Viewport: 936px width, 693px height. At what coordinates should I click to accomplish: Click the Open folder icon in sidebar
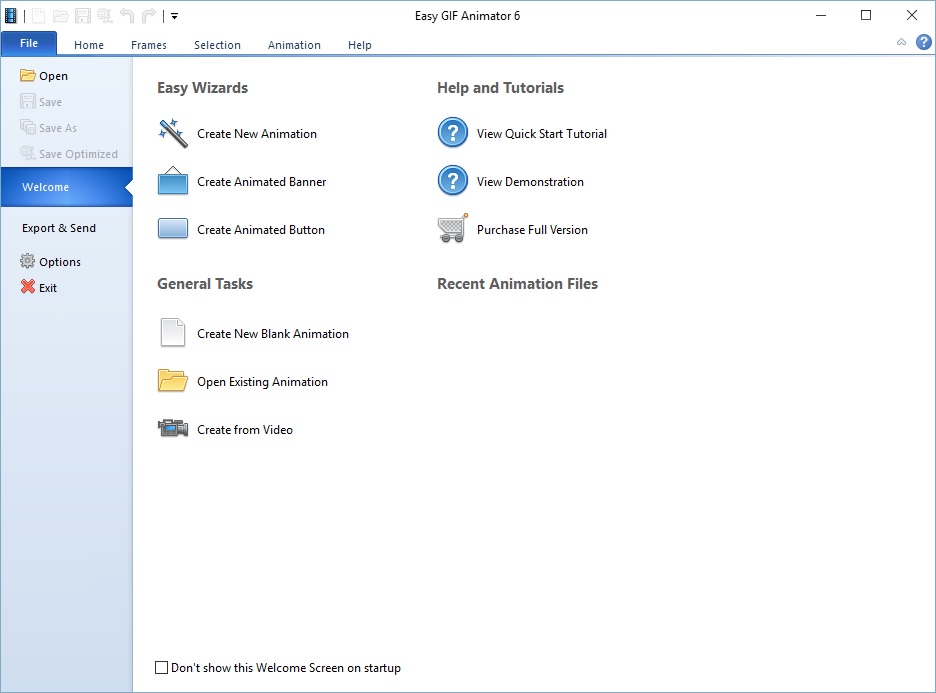[27, 75]
